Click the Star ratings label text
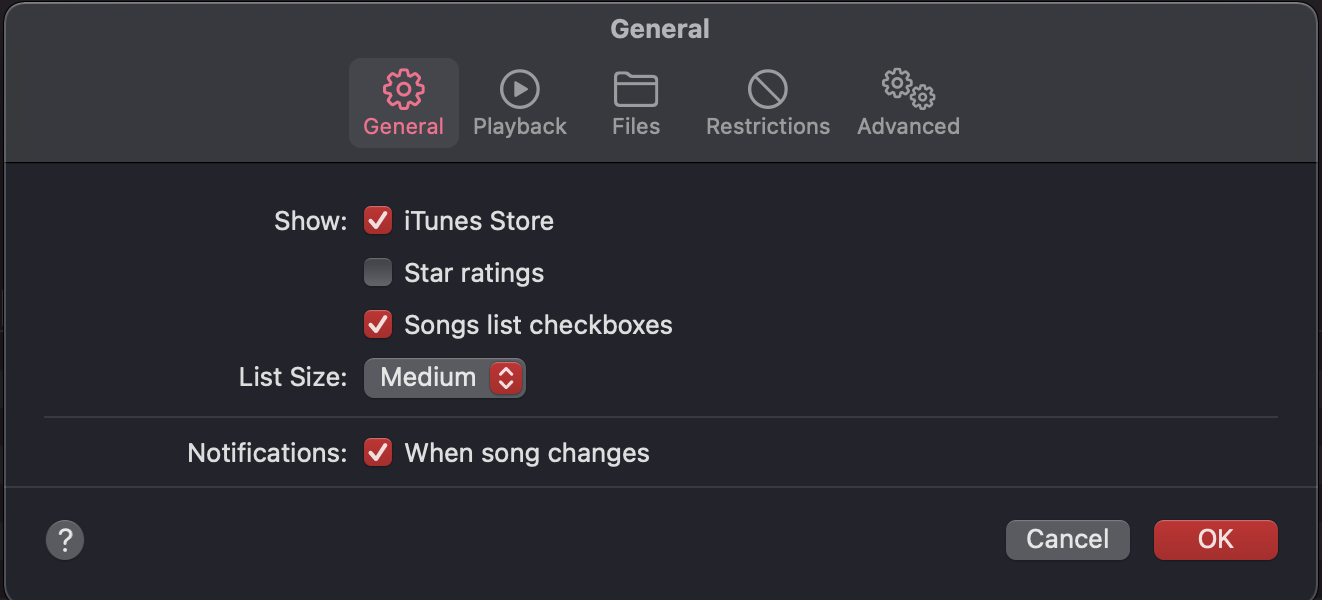This screenshot has width=1322, height=600. click(474, 273)
